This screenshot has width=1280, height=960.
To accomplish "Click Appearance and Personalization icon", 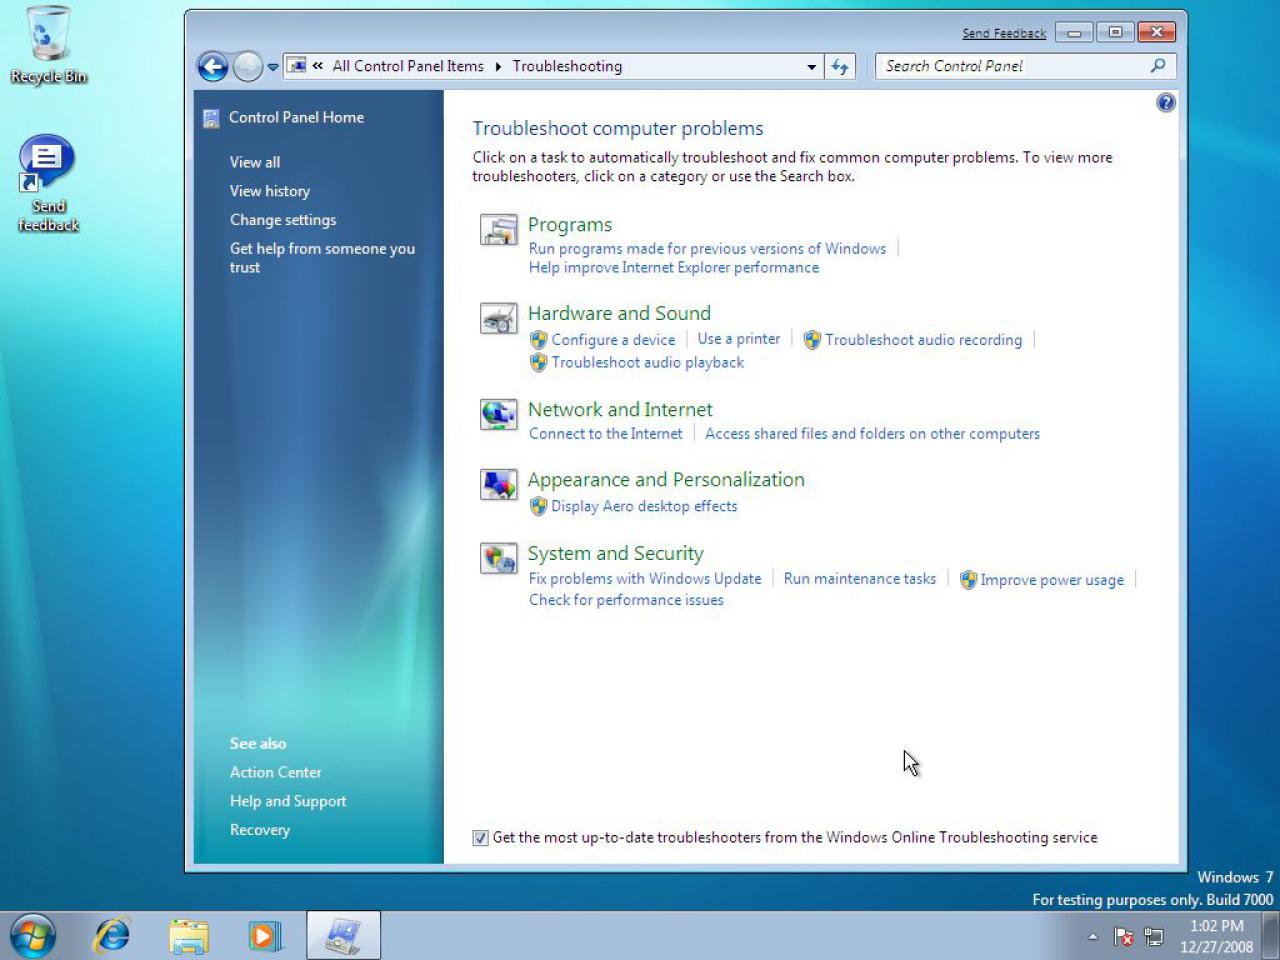I will 499,485.
